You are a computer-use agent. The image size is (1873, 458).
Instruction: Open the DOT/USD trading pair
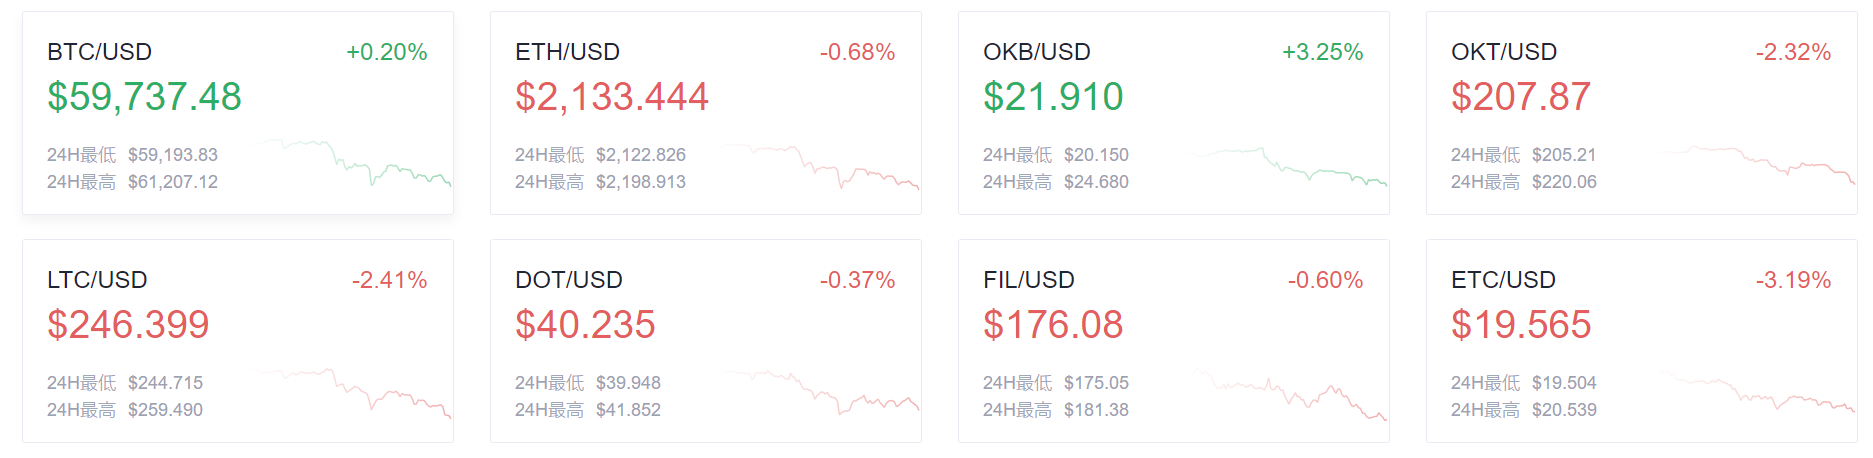(706, 341)
